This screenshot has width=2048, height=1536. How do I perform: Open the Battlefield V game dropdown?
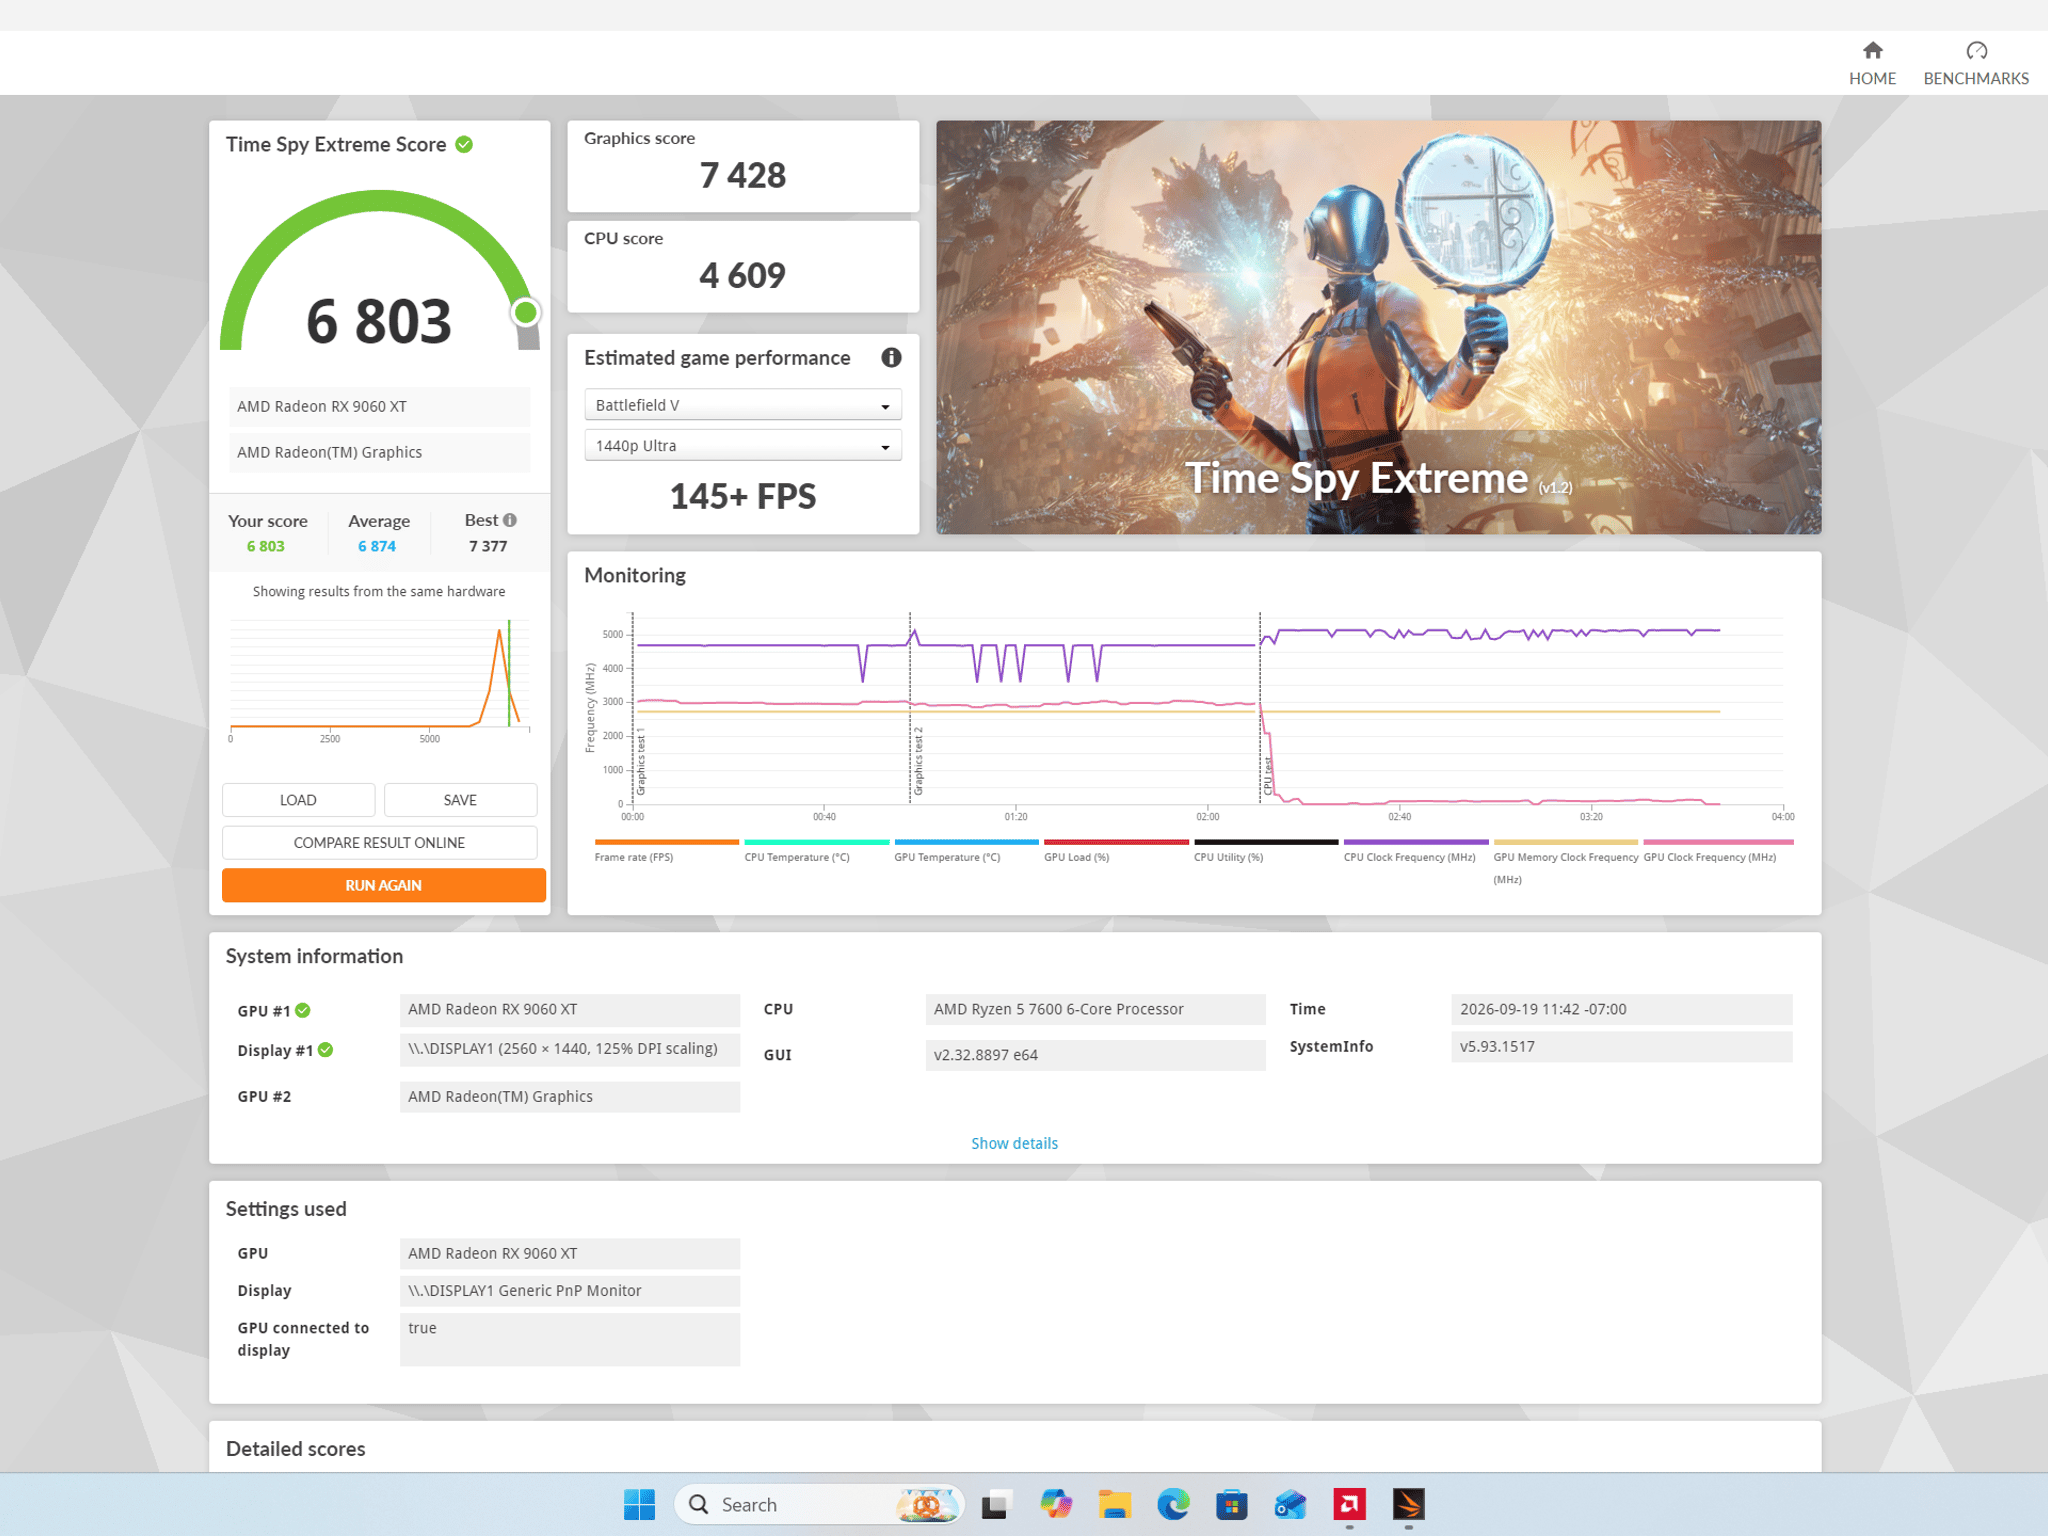743,405
